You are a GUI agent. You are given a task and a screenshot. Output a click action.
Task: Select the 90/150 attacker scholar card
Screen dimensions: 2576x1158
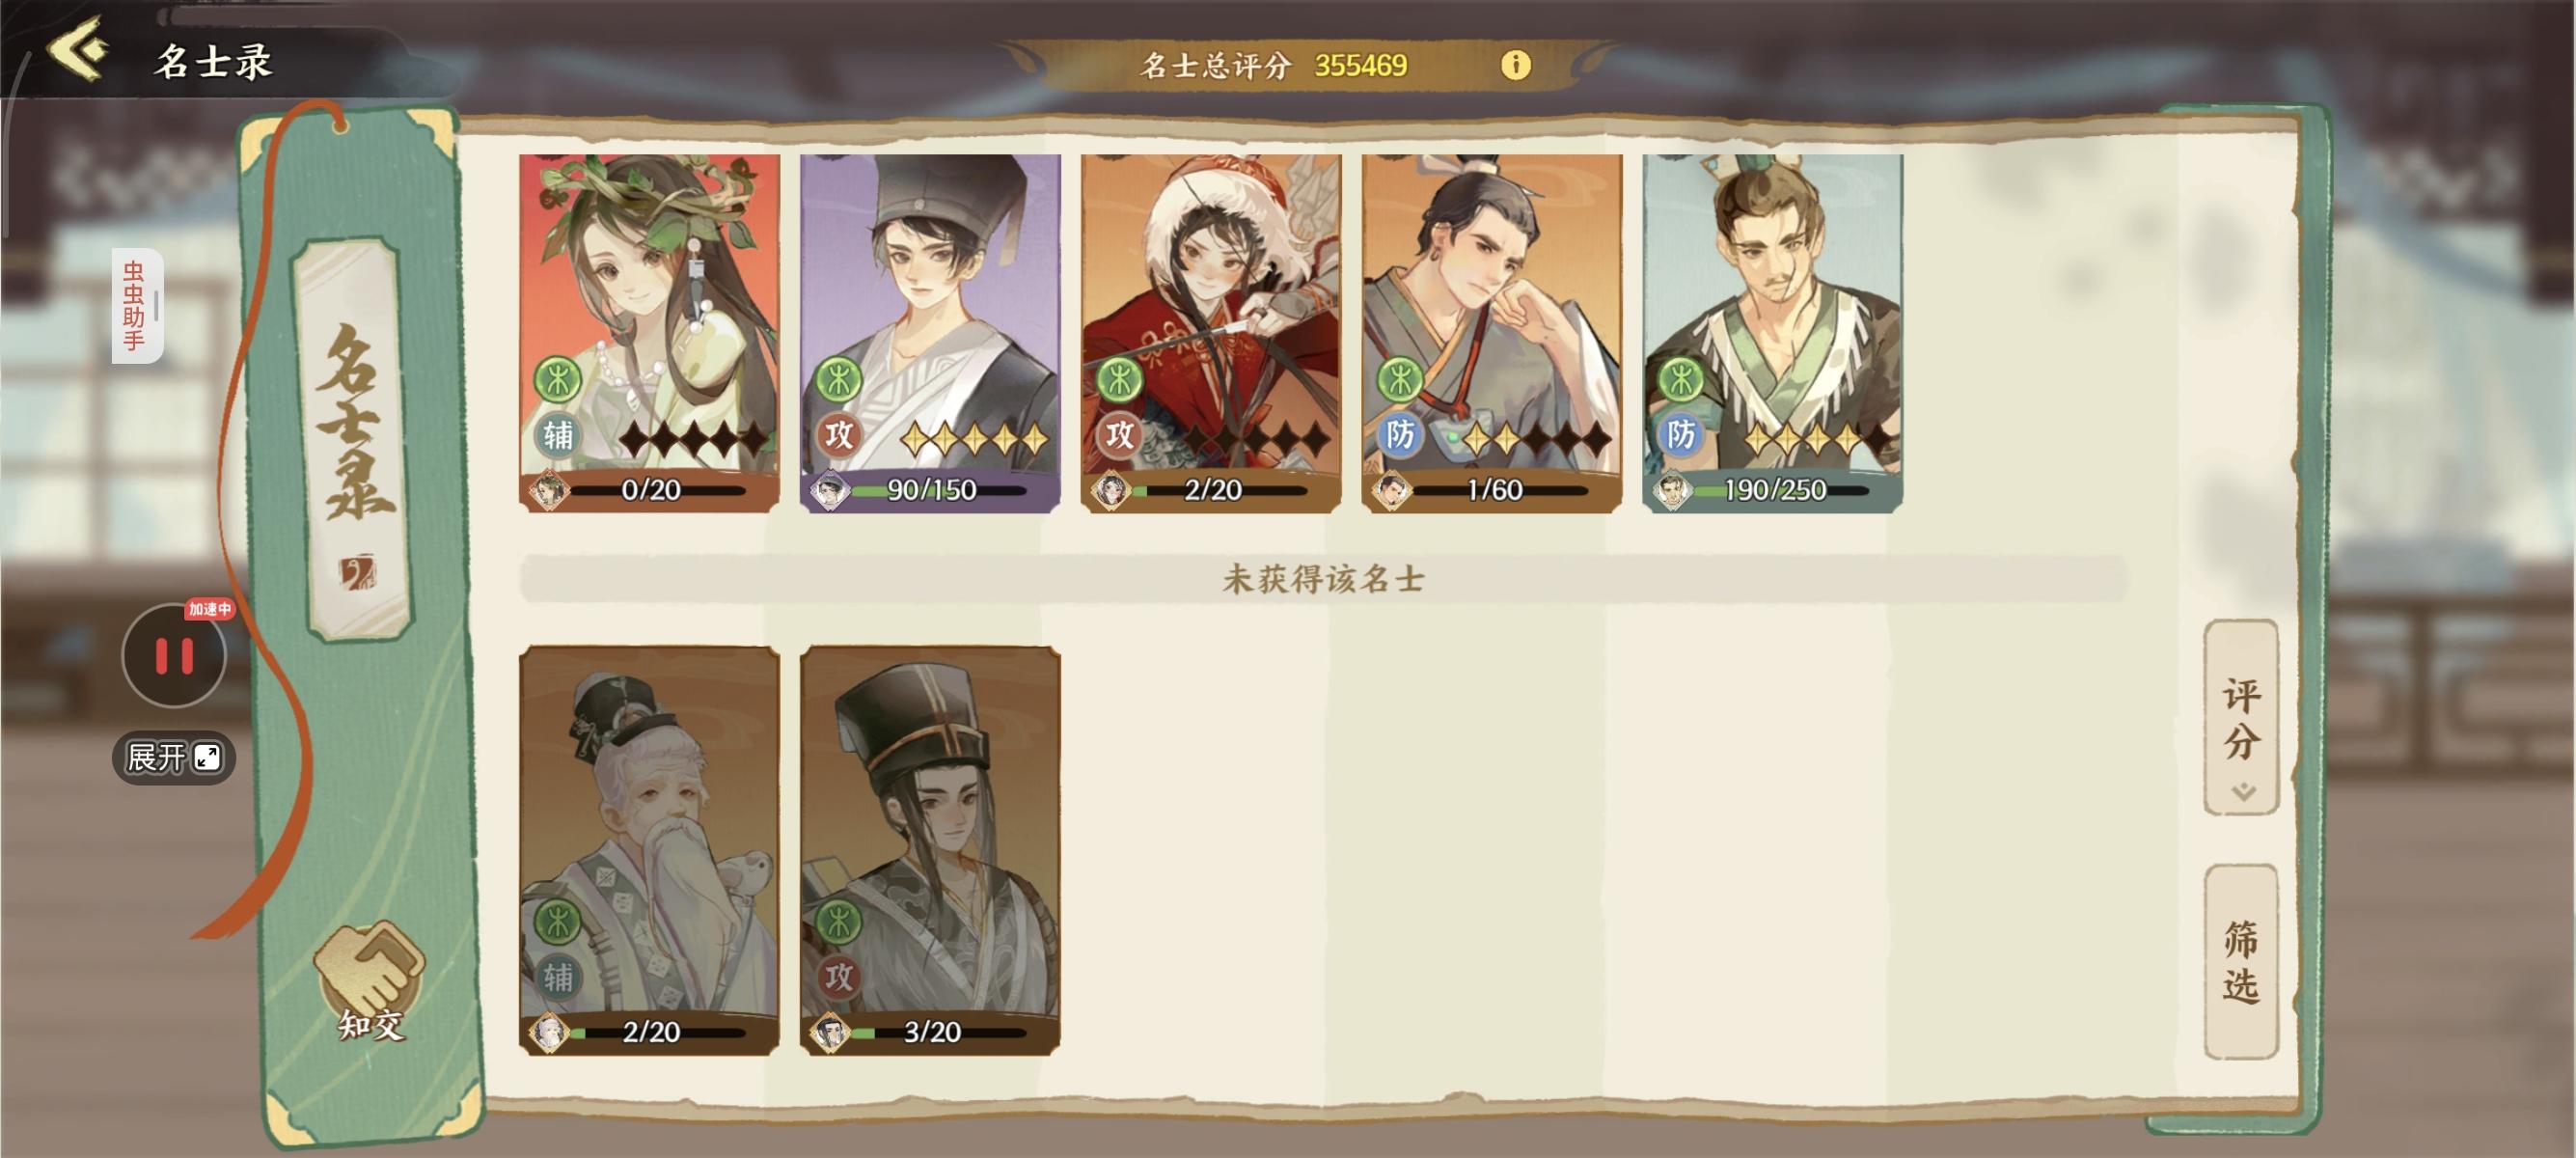click(x=930, y=333)
